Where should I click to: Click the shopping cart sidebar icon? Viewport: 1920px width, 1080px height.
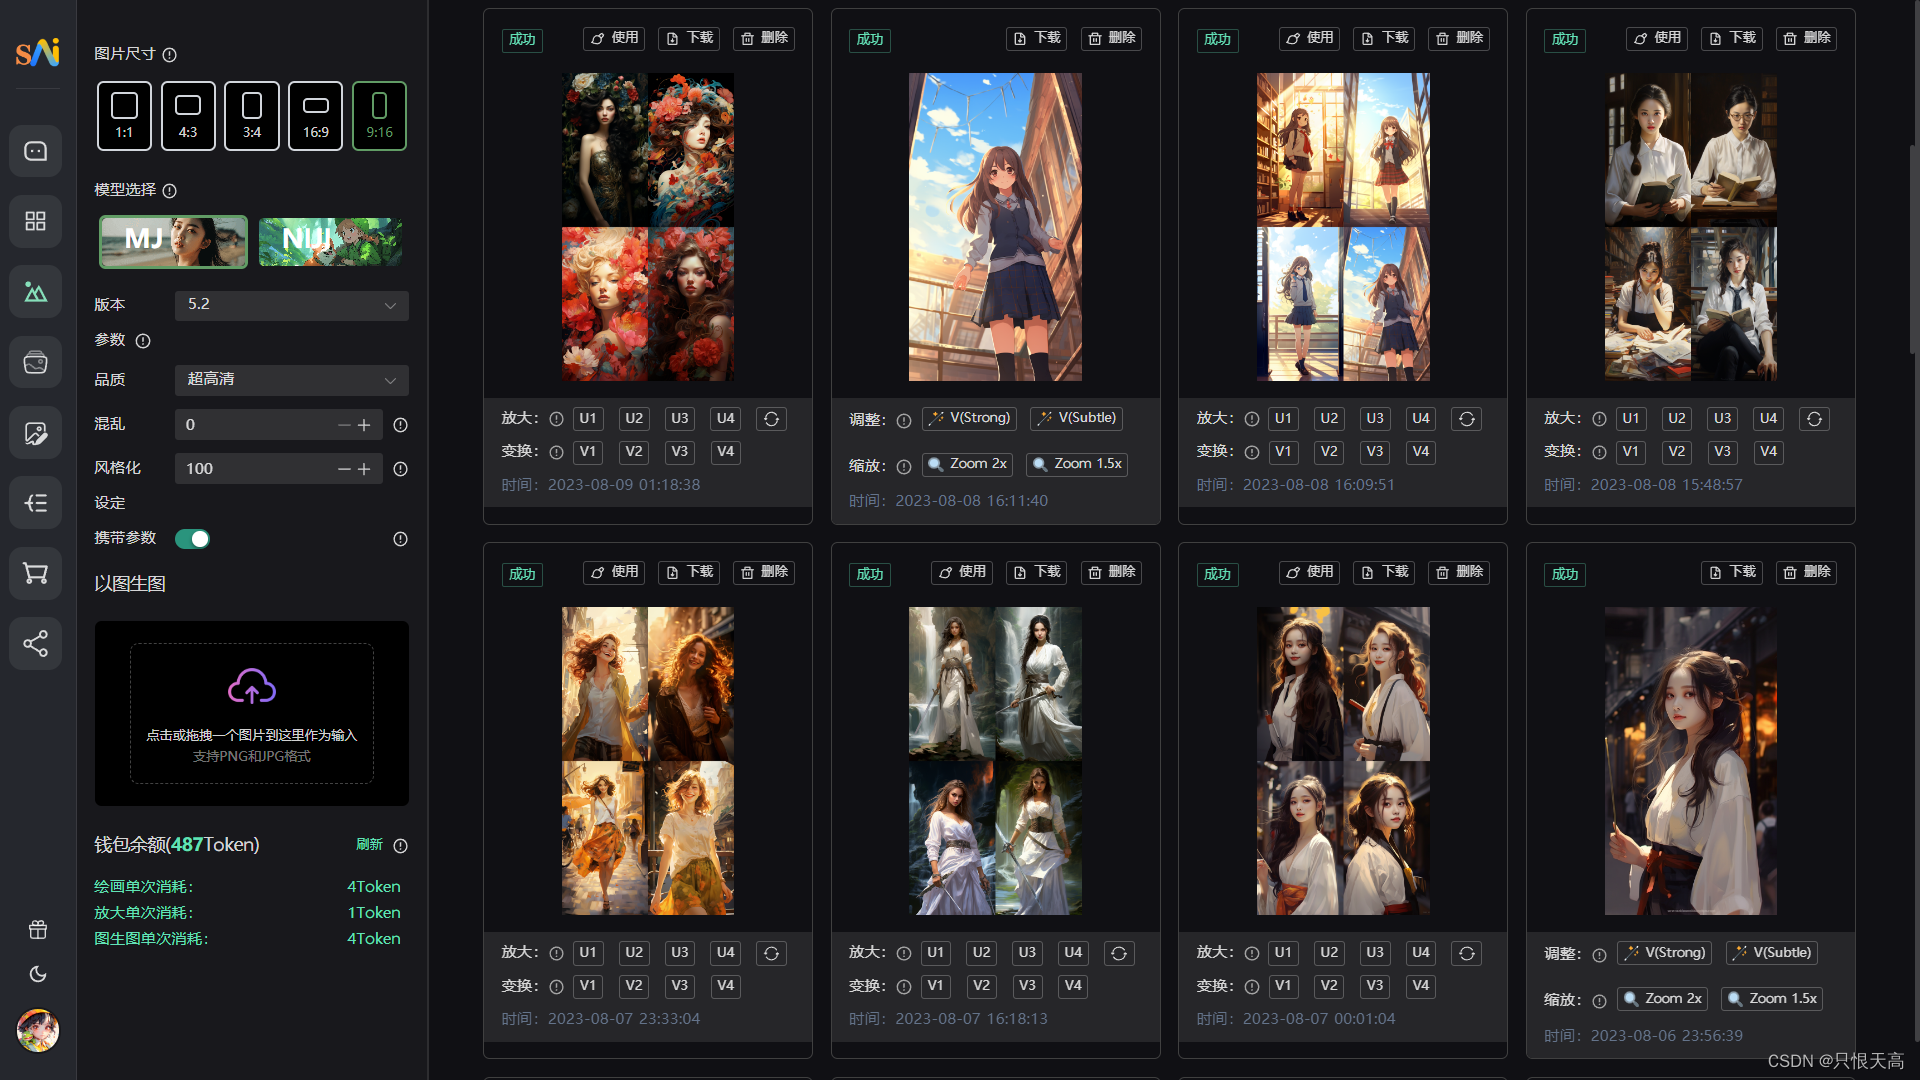coord(36,573)
